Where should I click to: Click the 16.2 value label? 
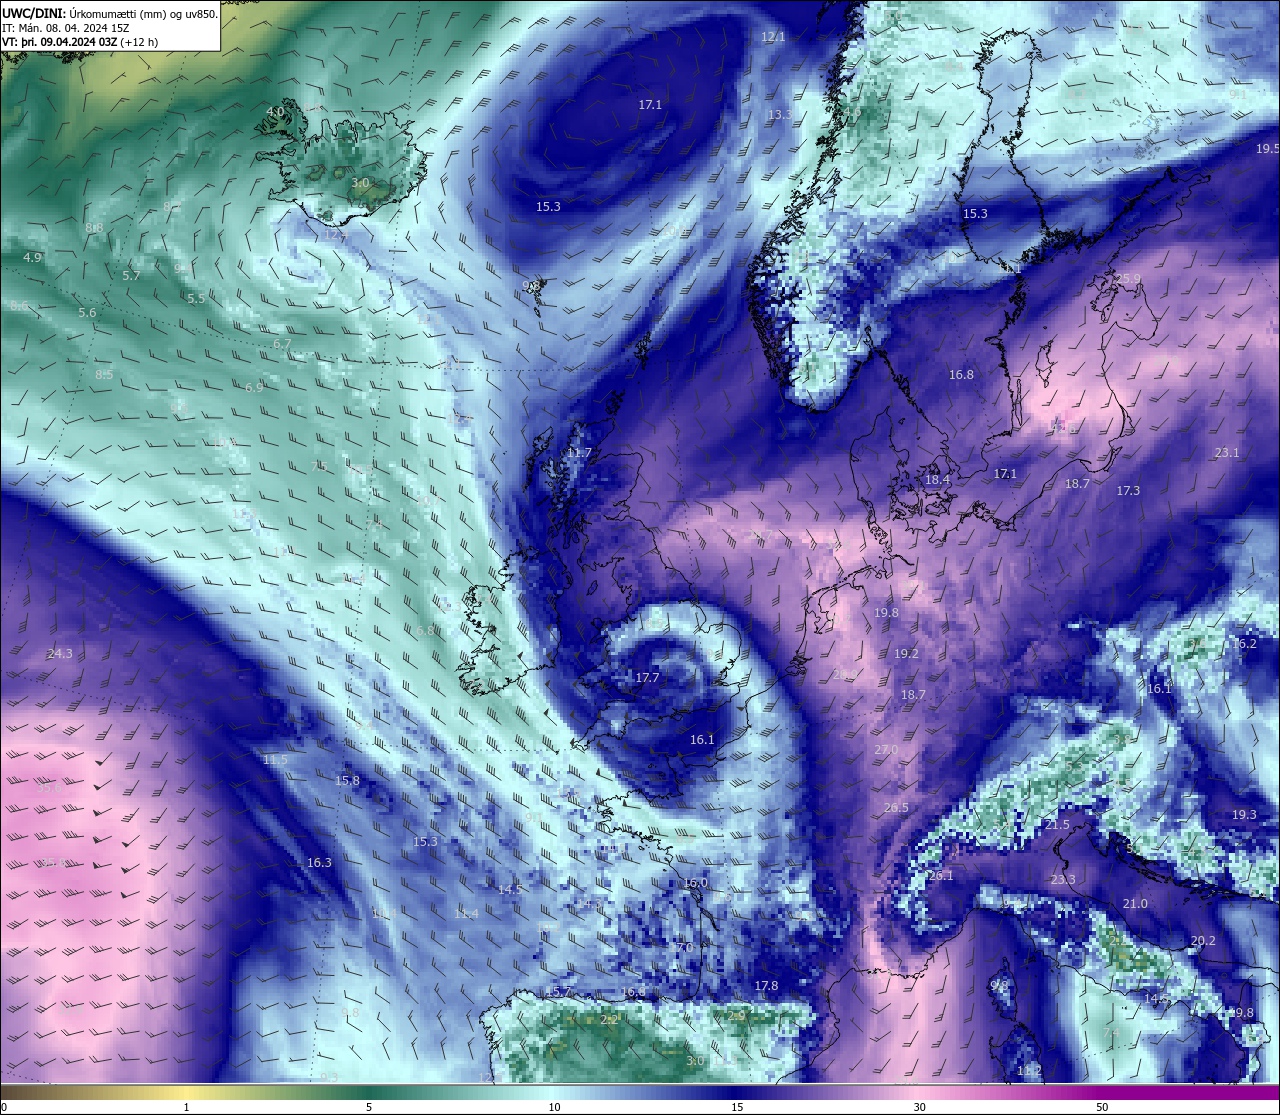tap(1244, 643)
